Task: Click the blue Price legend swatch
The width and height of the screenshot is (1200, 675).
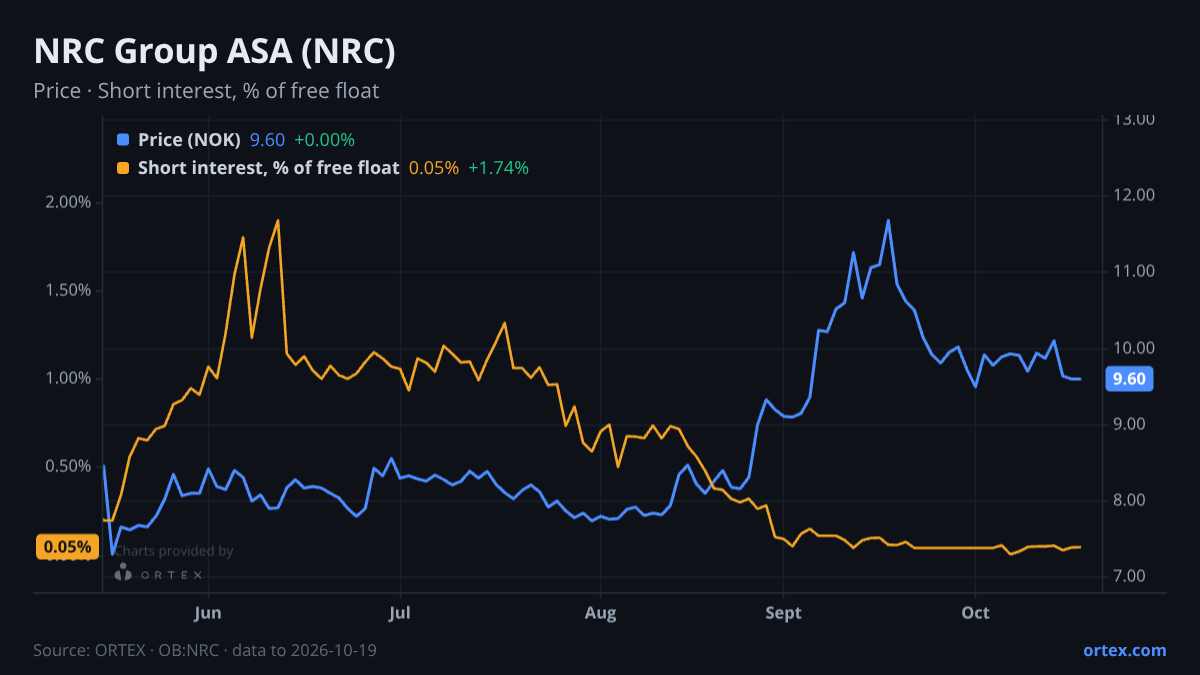Action: [x=123, y=140]
